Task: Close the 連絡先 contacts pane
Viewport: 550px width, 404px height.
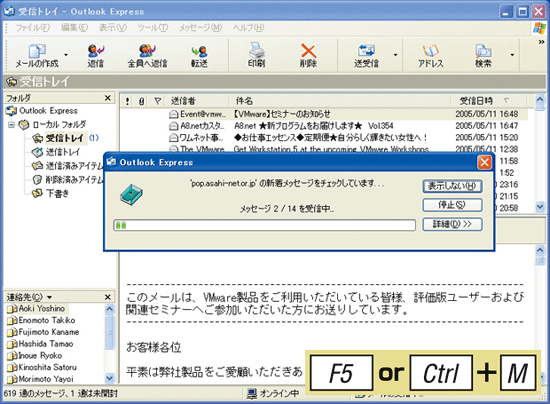Action: pyautogui.click(x=108, y=297)
